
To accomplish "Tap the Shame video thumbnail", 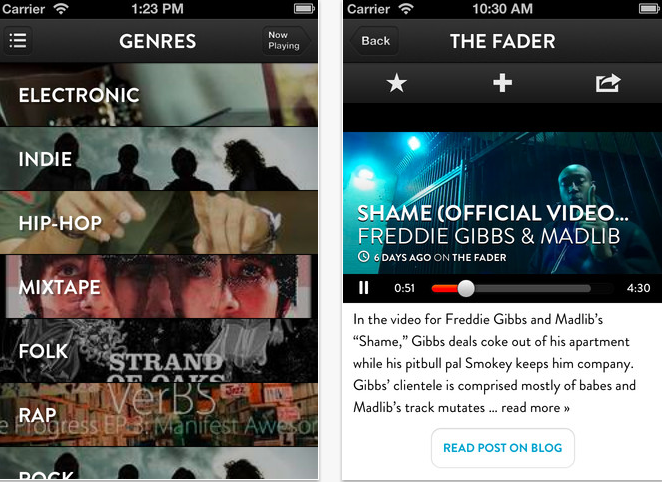I will (502, 203).
